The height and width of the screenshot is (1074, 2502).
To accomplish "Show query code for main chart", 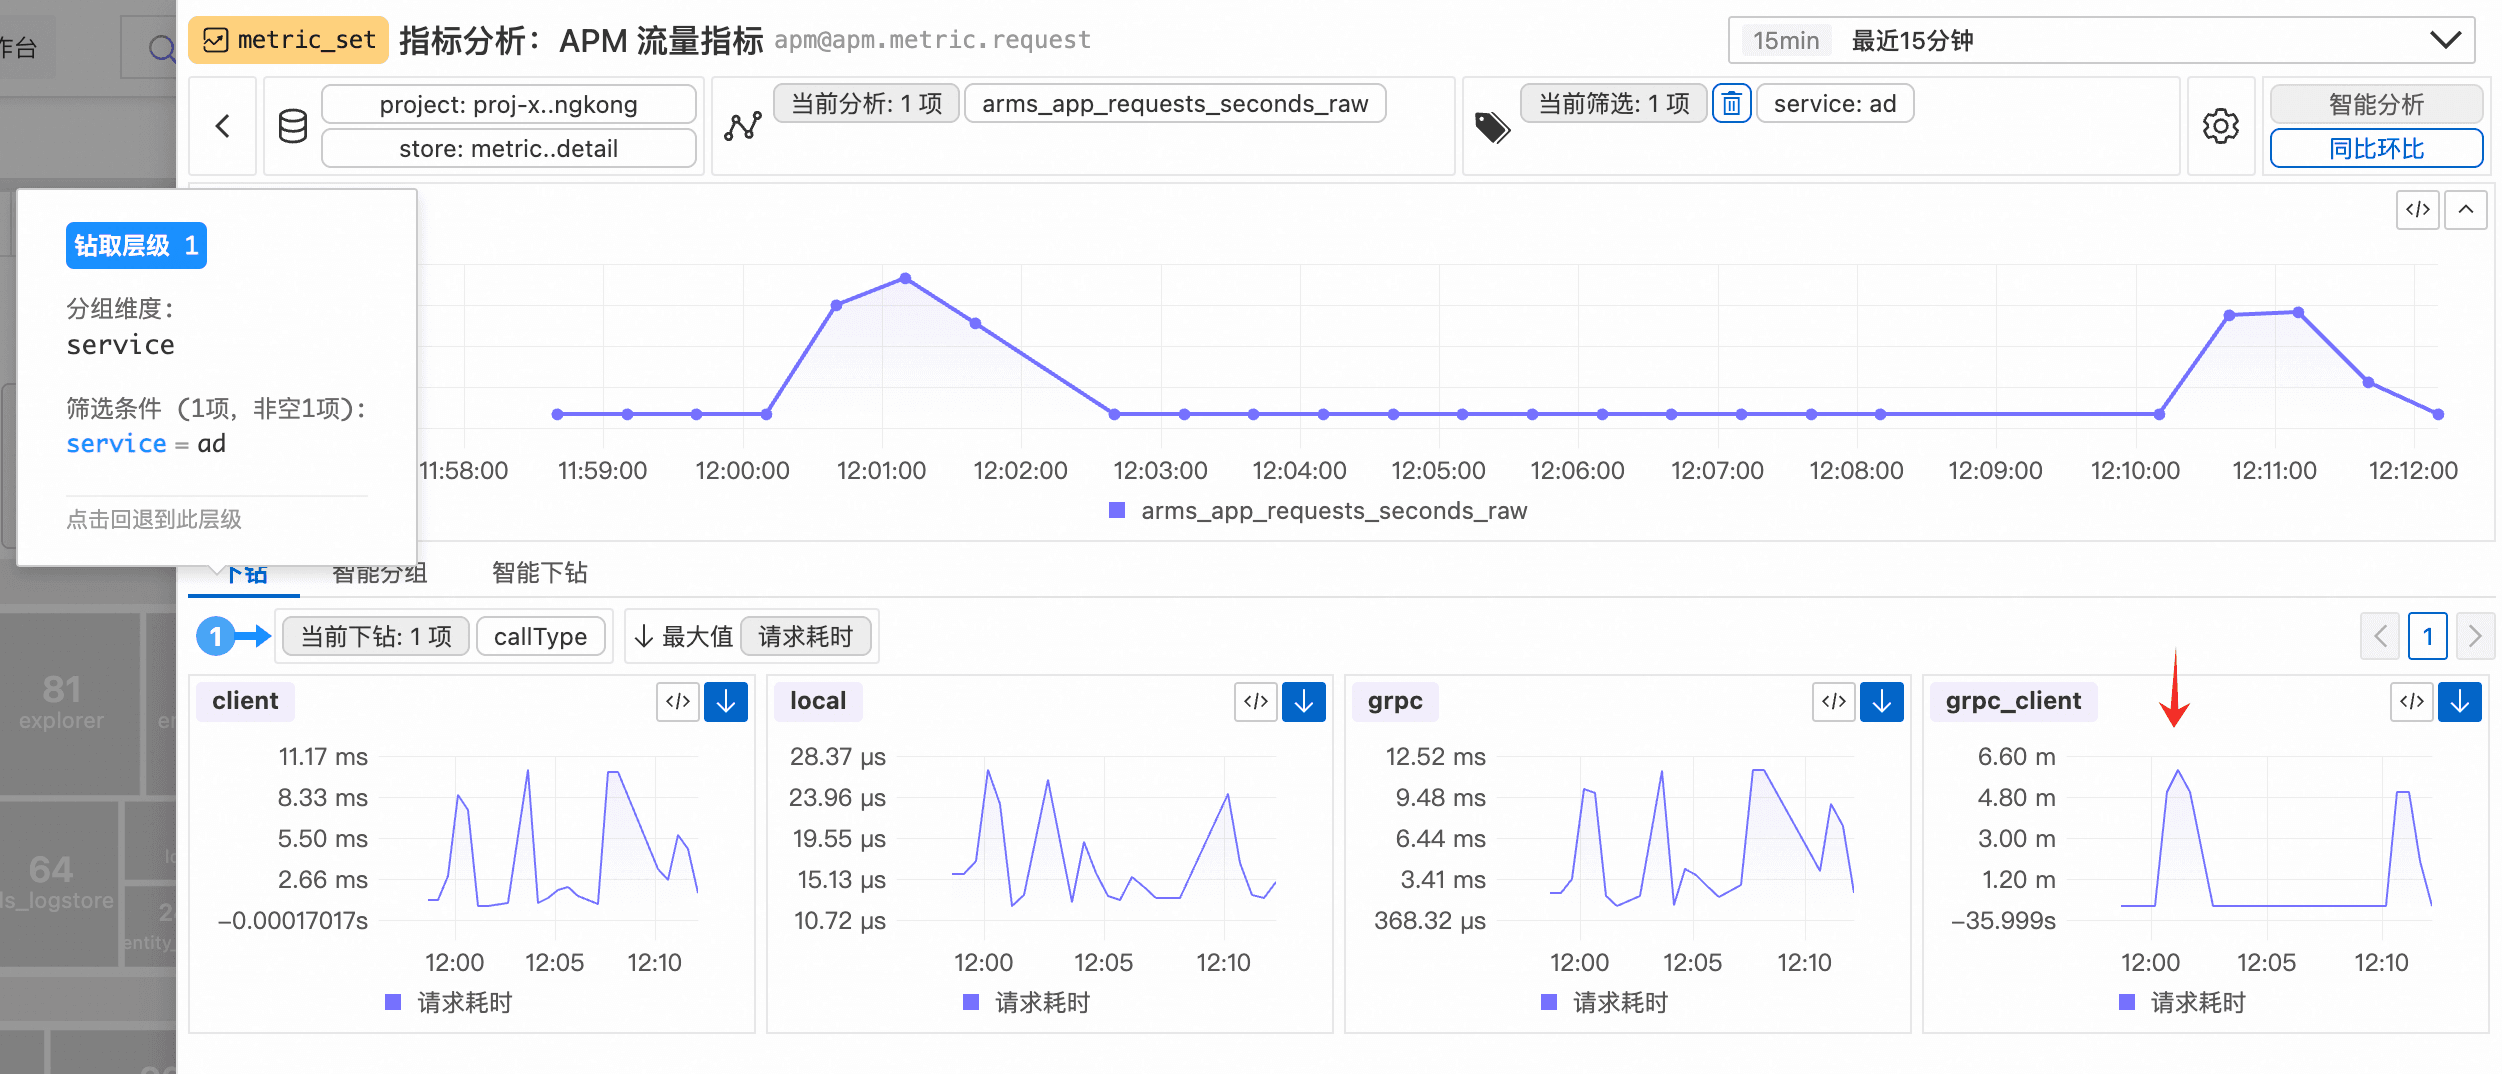I will coord(2418,209).
